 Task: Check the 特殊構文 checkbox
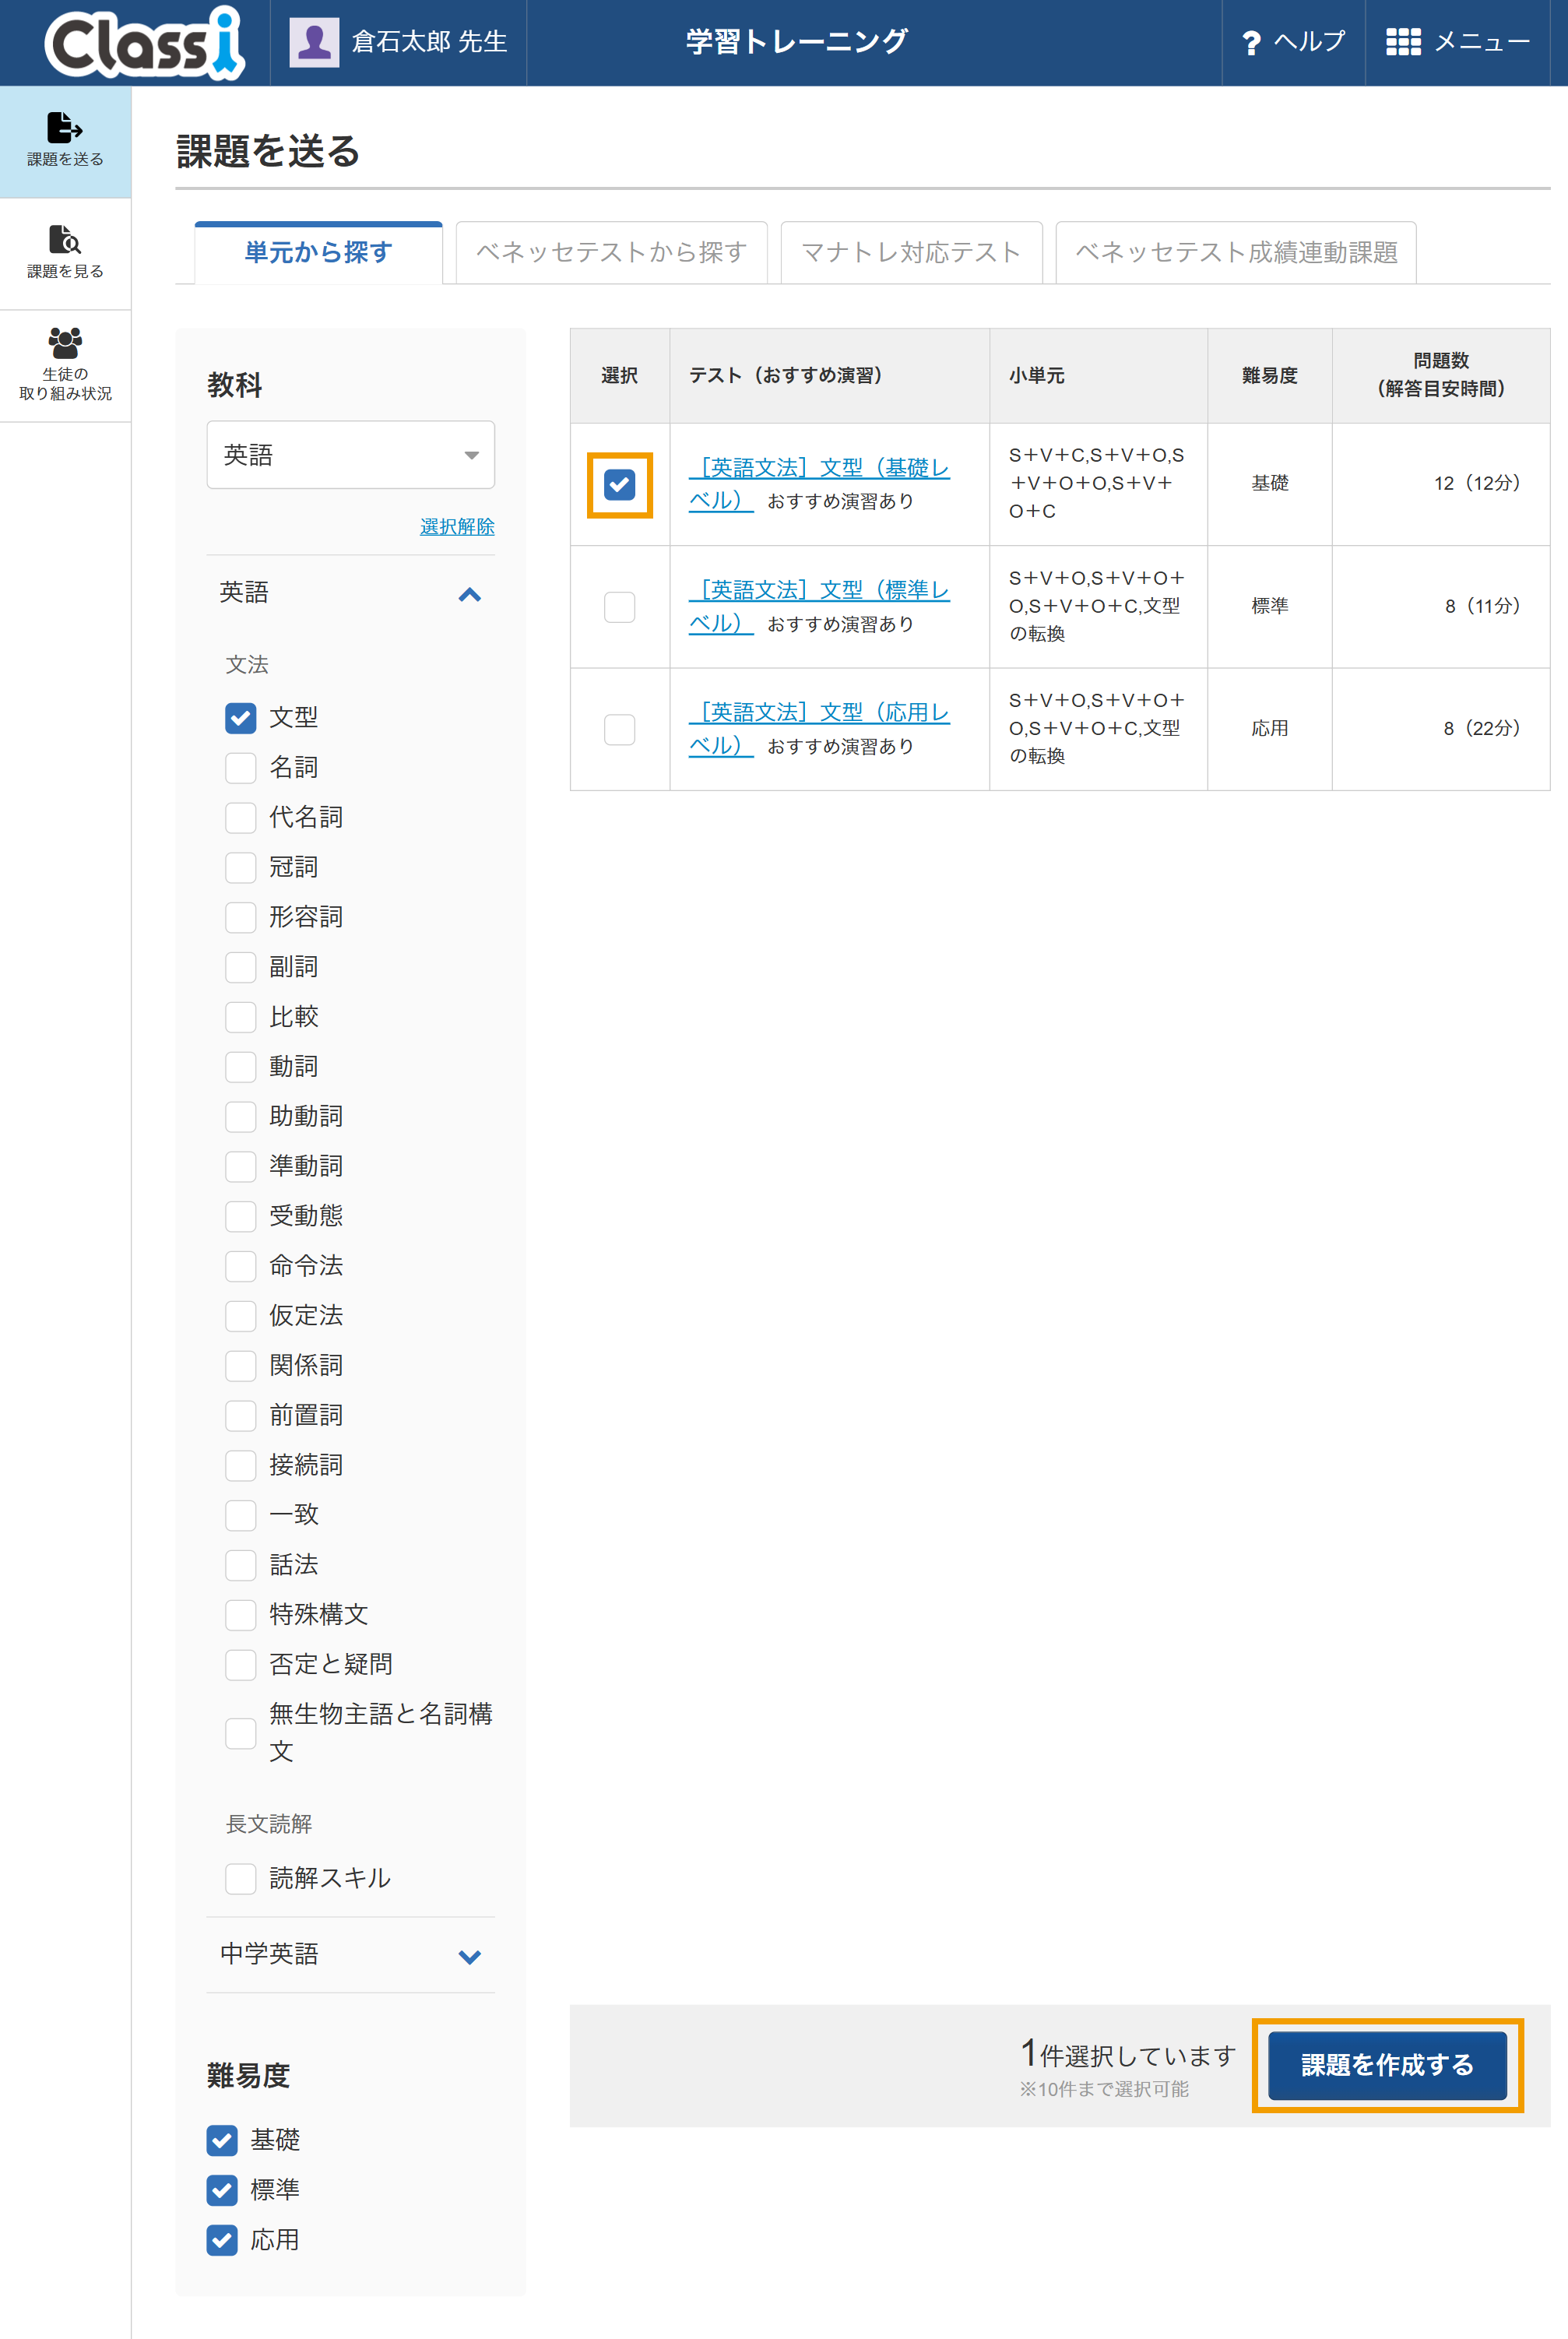240,1615
